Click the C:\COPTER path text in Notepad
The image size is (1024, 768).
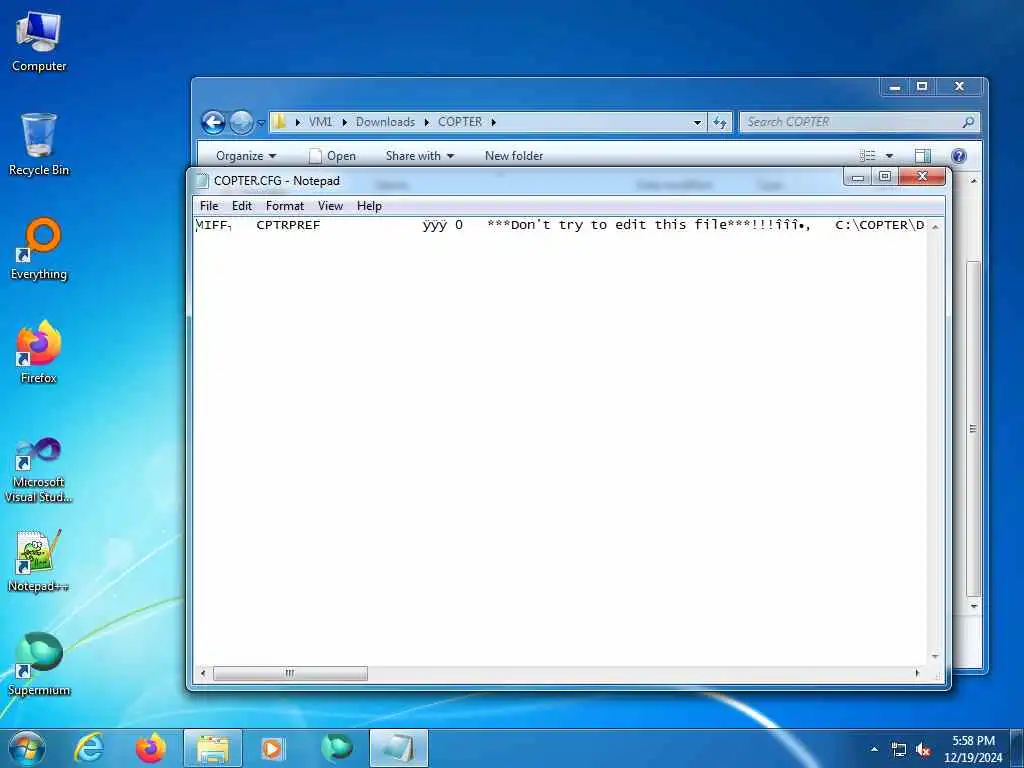tap(880, 225)
